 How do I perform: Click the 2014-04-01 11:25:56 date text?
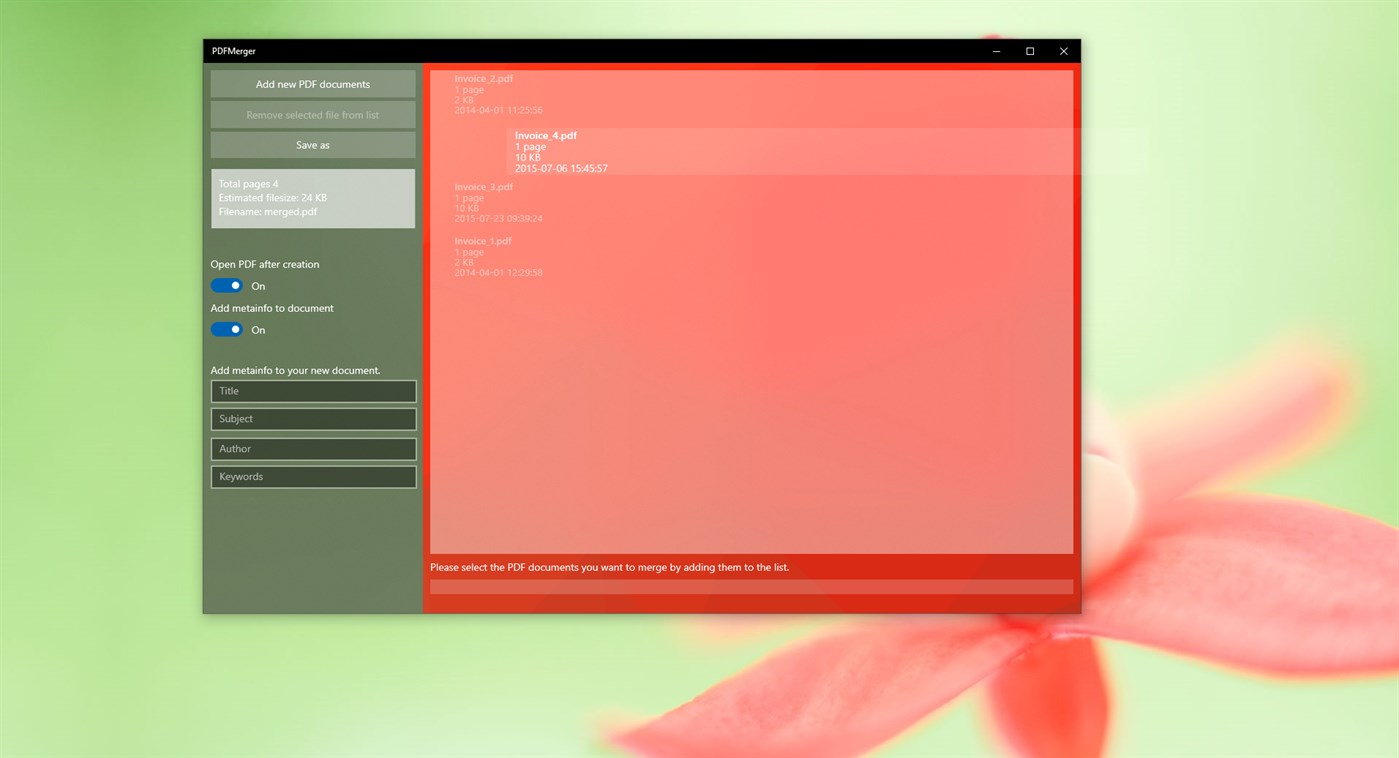pyautogui.click(x=498, y=111)
